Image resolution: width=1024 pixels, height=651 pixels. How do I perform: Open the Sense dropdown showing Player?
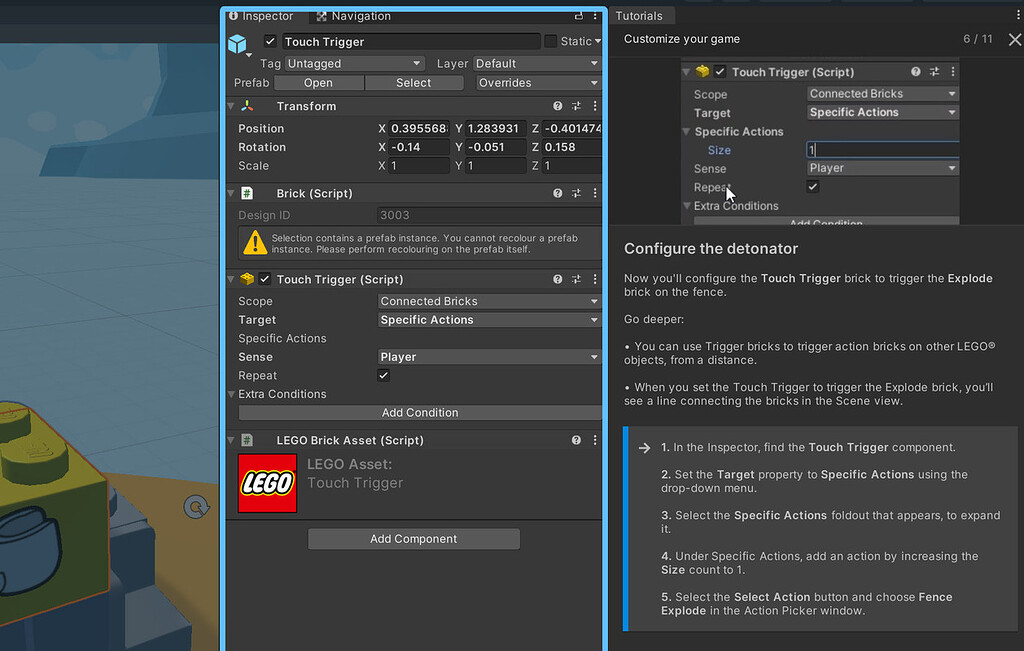488,356
